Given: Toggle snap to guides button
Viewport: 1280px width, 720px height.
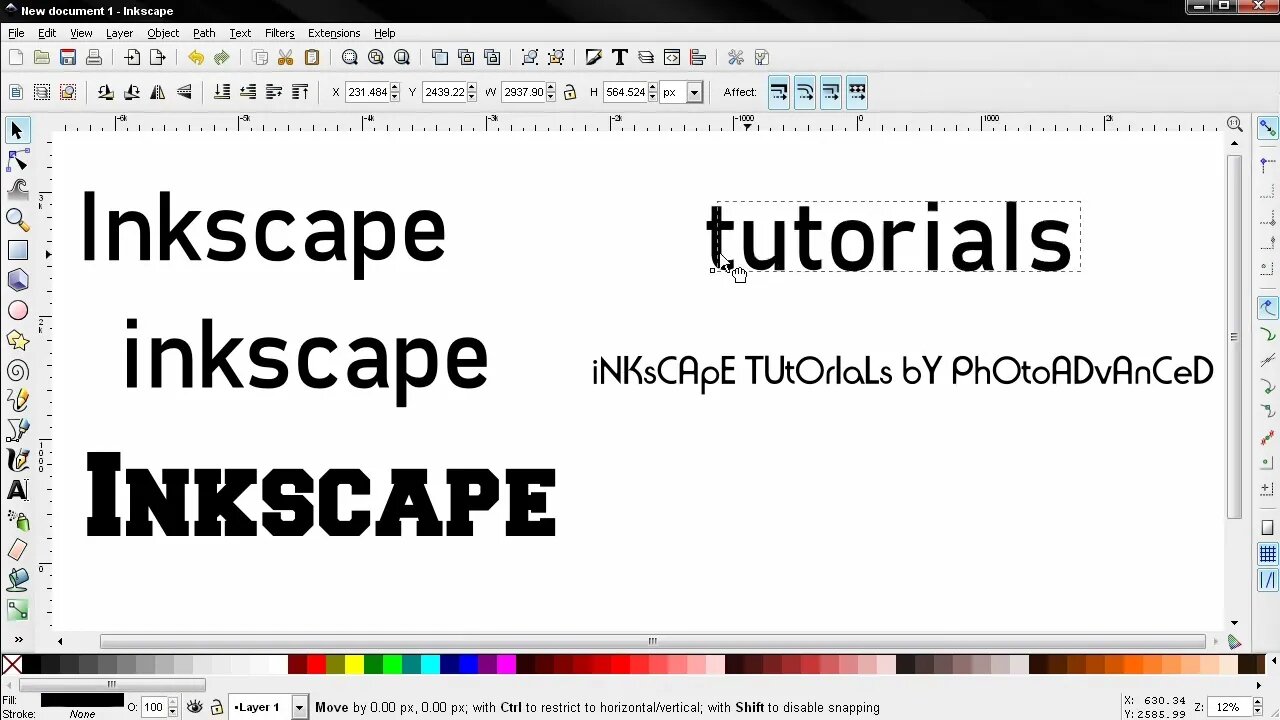Looking at the screenshot, I should (x=1267, y=580).
